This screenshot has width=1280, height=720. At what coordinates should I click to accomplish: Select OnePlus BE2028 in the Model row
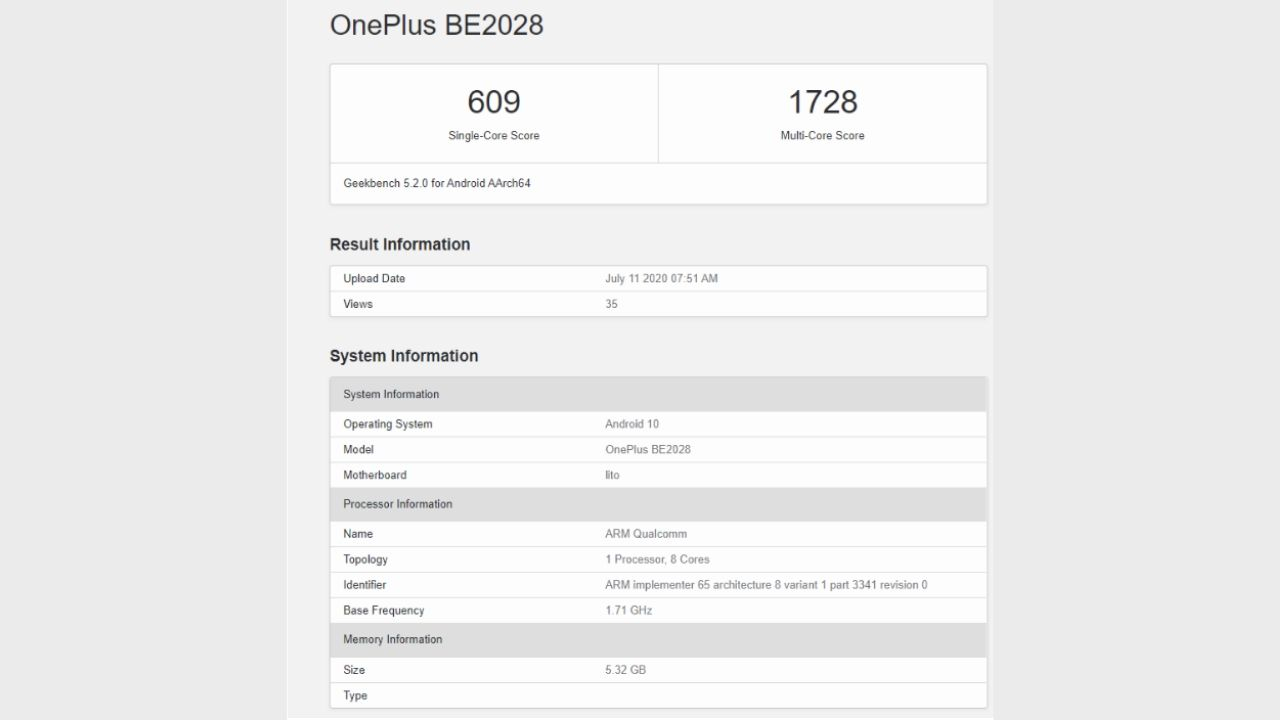click(648, 450)
